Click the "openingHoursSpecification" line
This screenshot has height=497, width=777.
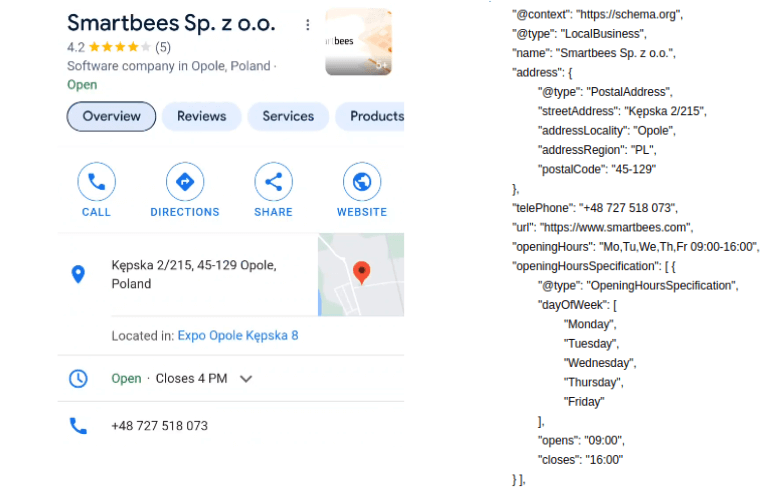pyautogui.click(x=594, y=266)
